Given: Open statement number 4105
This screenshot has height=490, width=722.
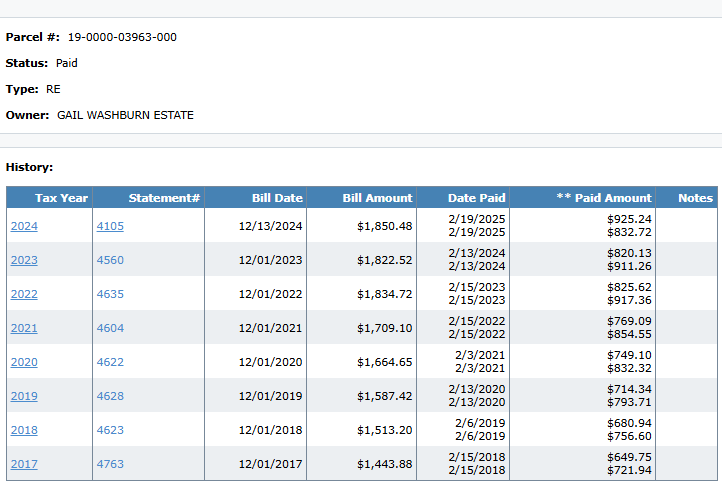Looking at the screenshot, I should coord(110,226).
